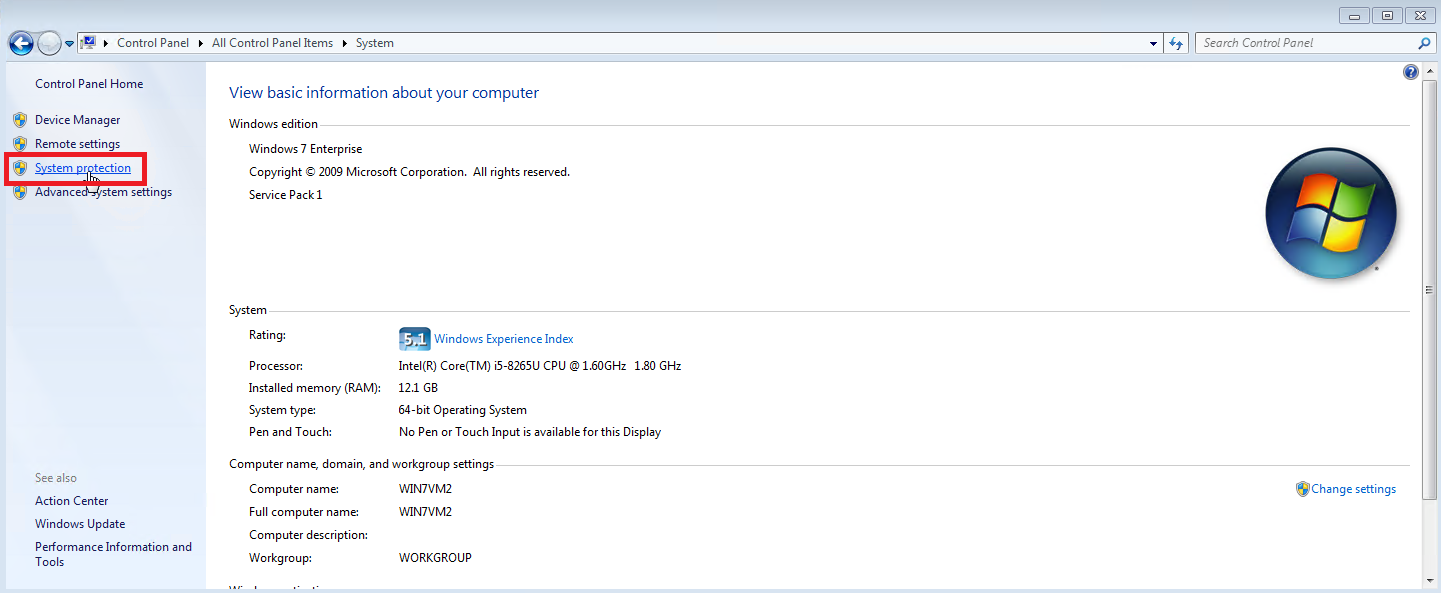The height and width of the screenshot is (593, 1441).
Task: Click the Windows logo orb image
Action: (1330, 213)
